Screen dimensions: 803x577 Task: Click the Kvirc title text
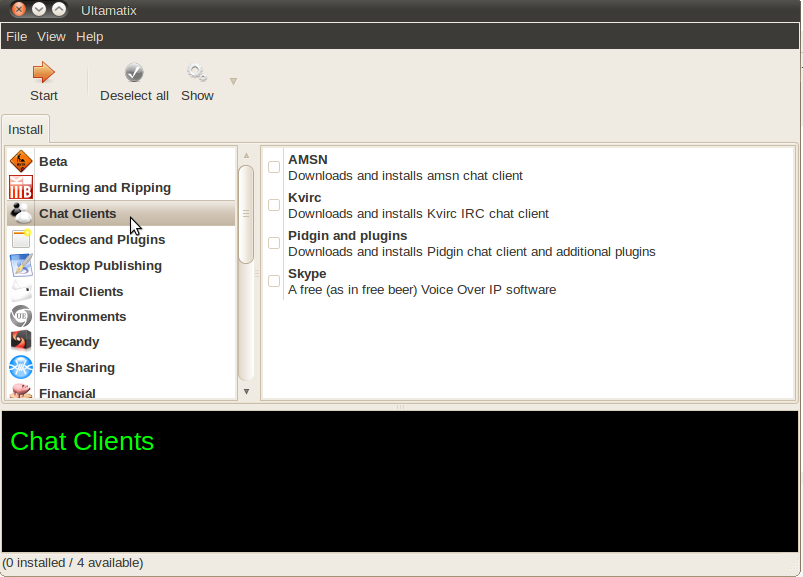[305, 198]
